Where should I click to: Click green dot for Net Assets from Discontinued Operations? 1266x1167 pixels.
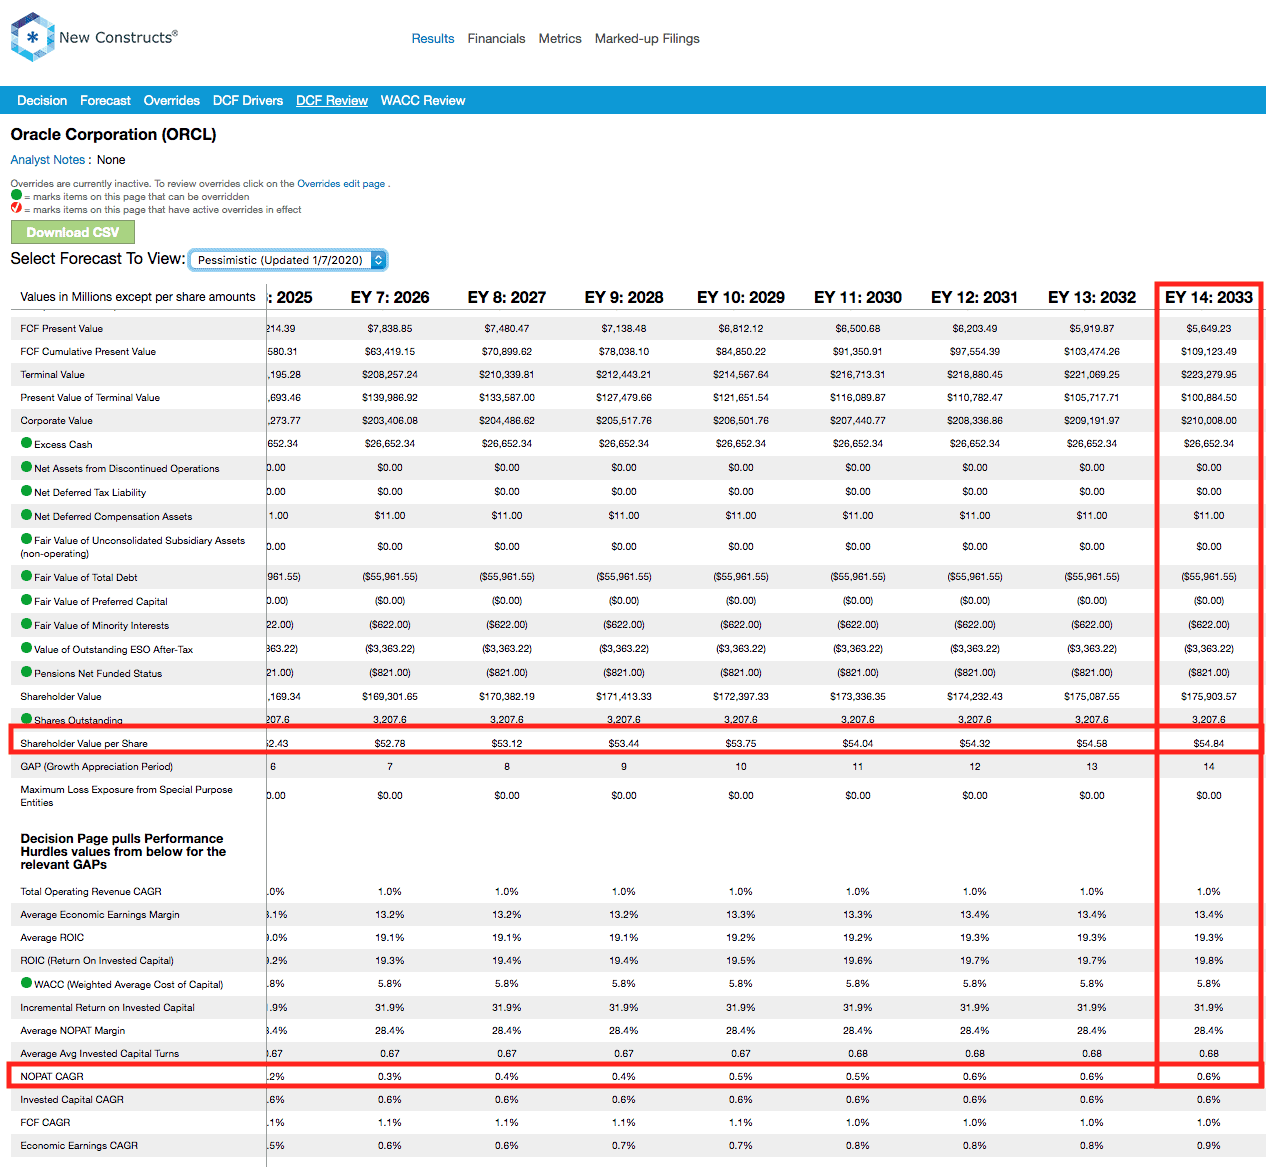[x=26, y=466]
